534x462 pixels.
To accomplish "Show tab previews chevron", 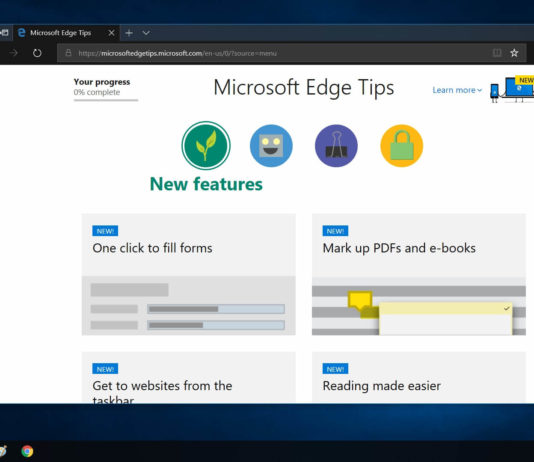I will (146, 33).
